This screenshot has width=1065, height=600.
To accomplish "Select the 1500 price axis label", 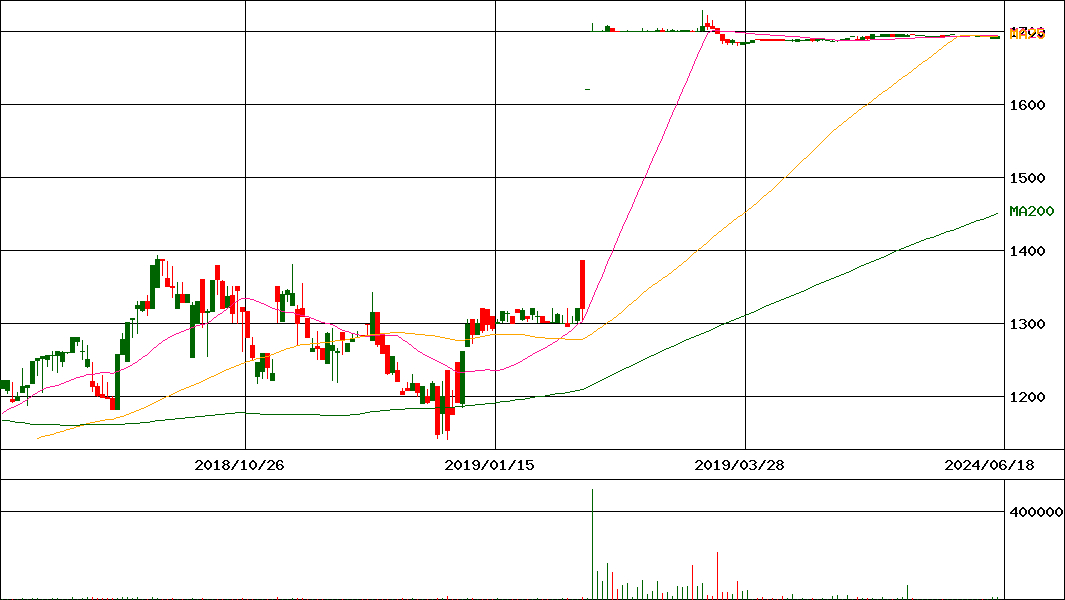I will tap(1027, 178).
